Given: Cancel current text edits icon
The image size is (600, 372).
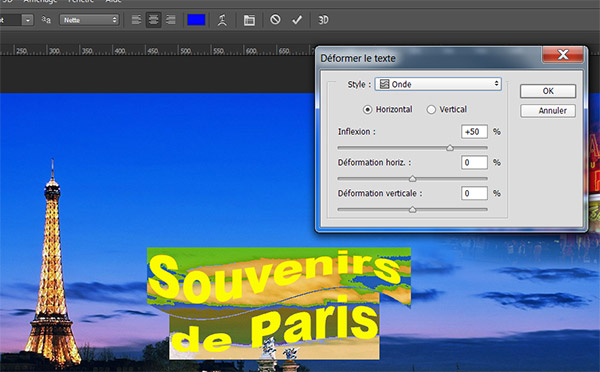Looking at the screenshot, I should coord(275,20).
